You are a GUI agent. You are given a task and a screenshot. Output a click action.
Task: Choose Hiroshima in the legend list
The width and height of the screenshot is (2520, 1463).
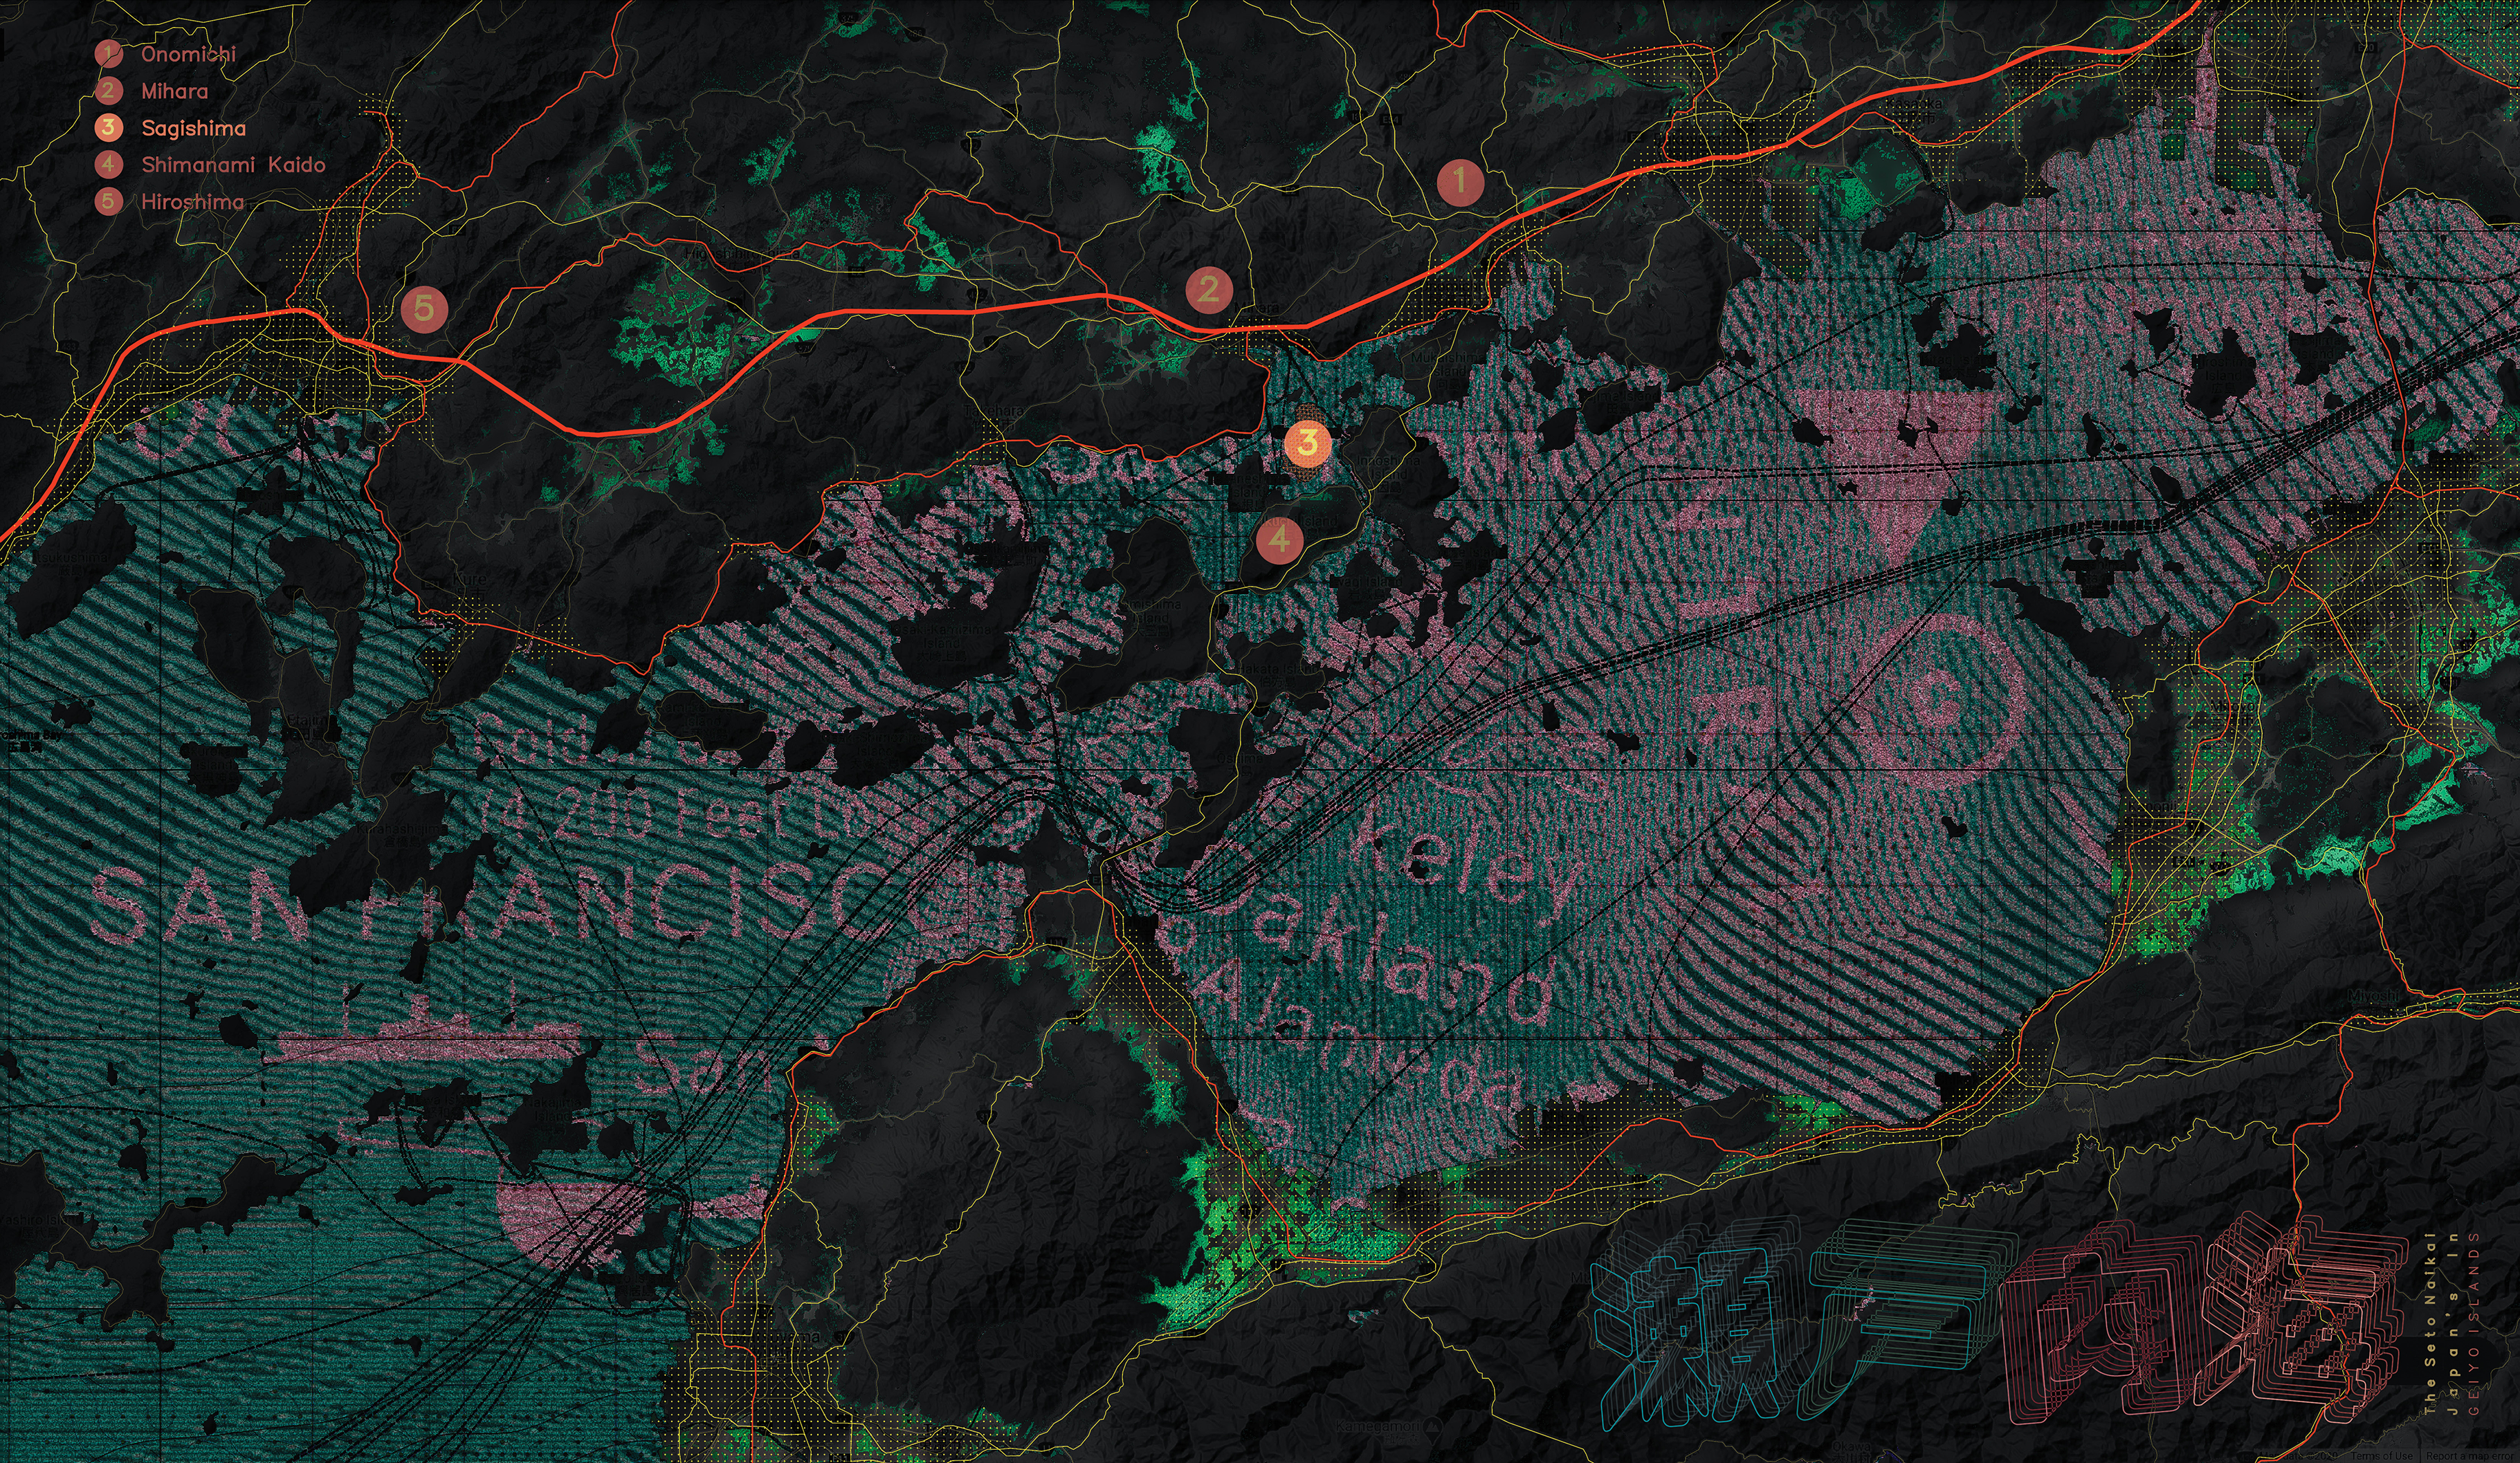click(192, 201)
